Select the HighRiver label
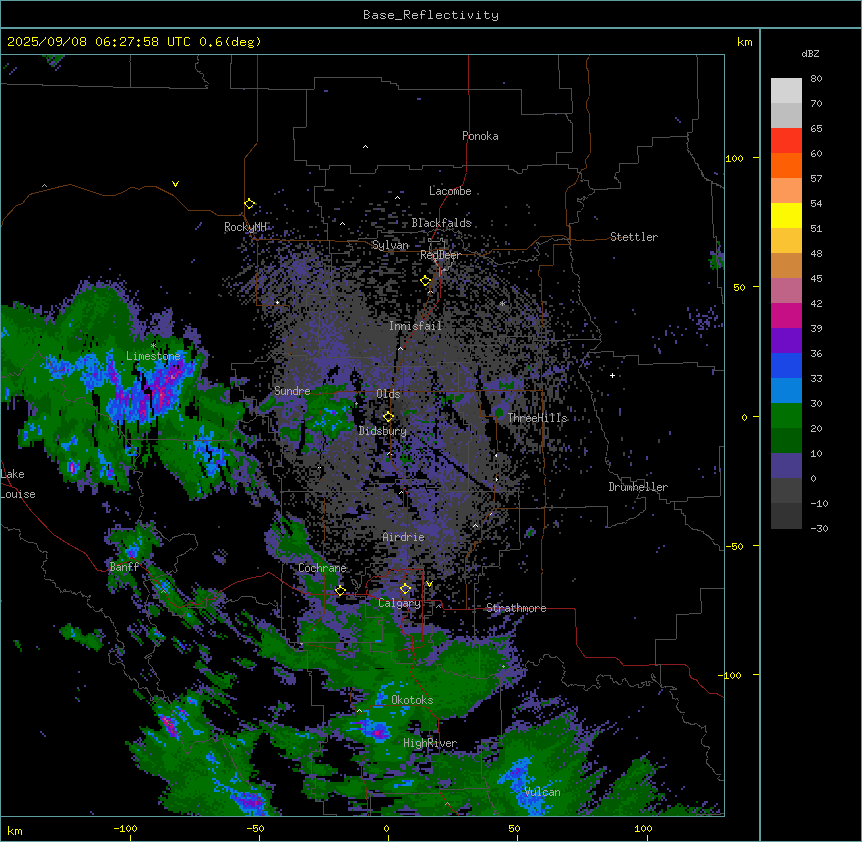The height and width of the screenshot is (842, 862). point(430,743)
